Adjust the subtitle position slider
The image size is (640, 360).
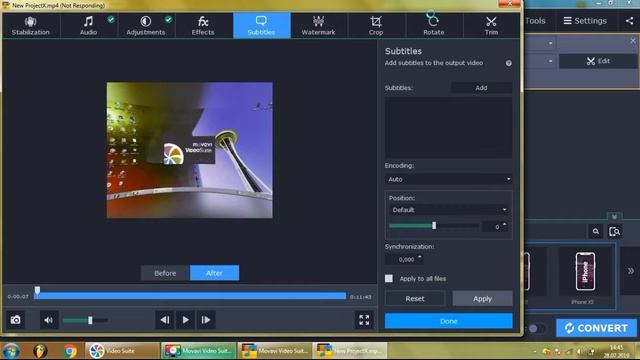pyautogui.click(x=434, y=225)
